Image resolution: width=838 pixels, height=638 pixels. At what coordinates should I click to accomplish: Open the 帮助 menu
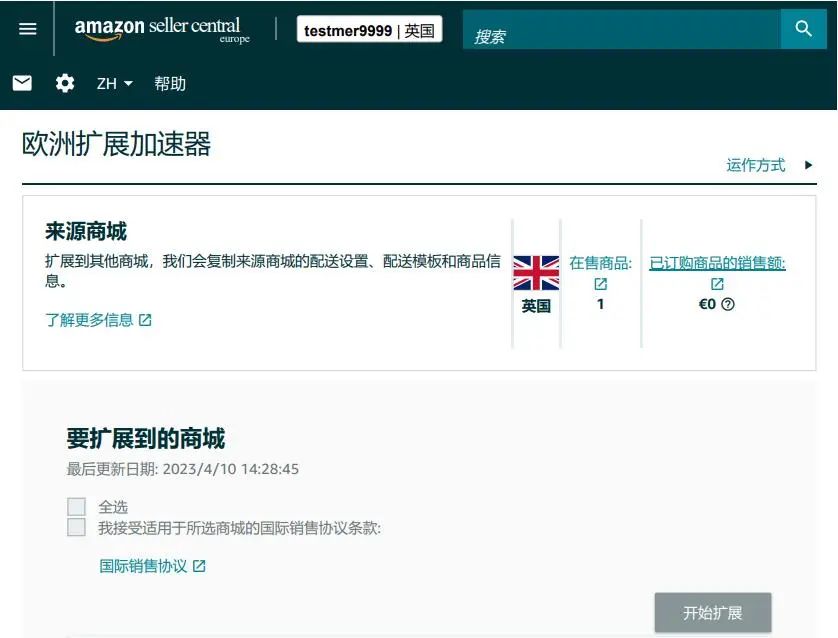pyautogui.click(x=170, y=83)
